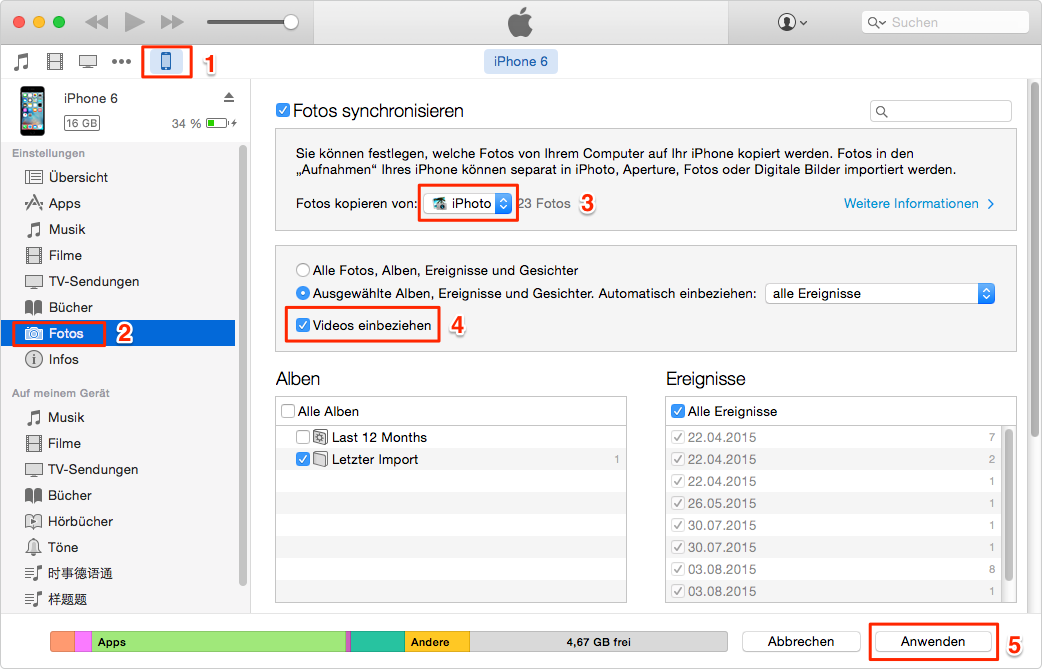Open the Music library icon
The height and width of the screenshot is (669, 1042).
coord(21,62)
